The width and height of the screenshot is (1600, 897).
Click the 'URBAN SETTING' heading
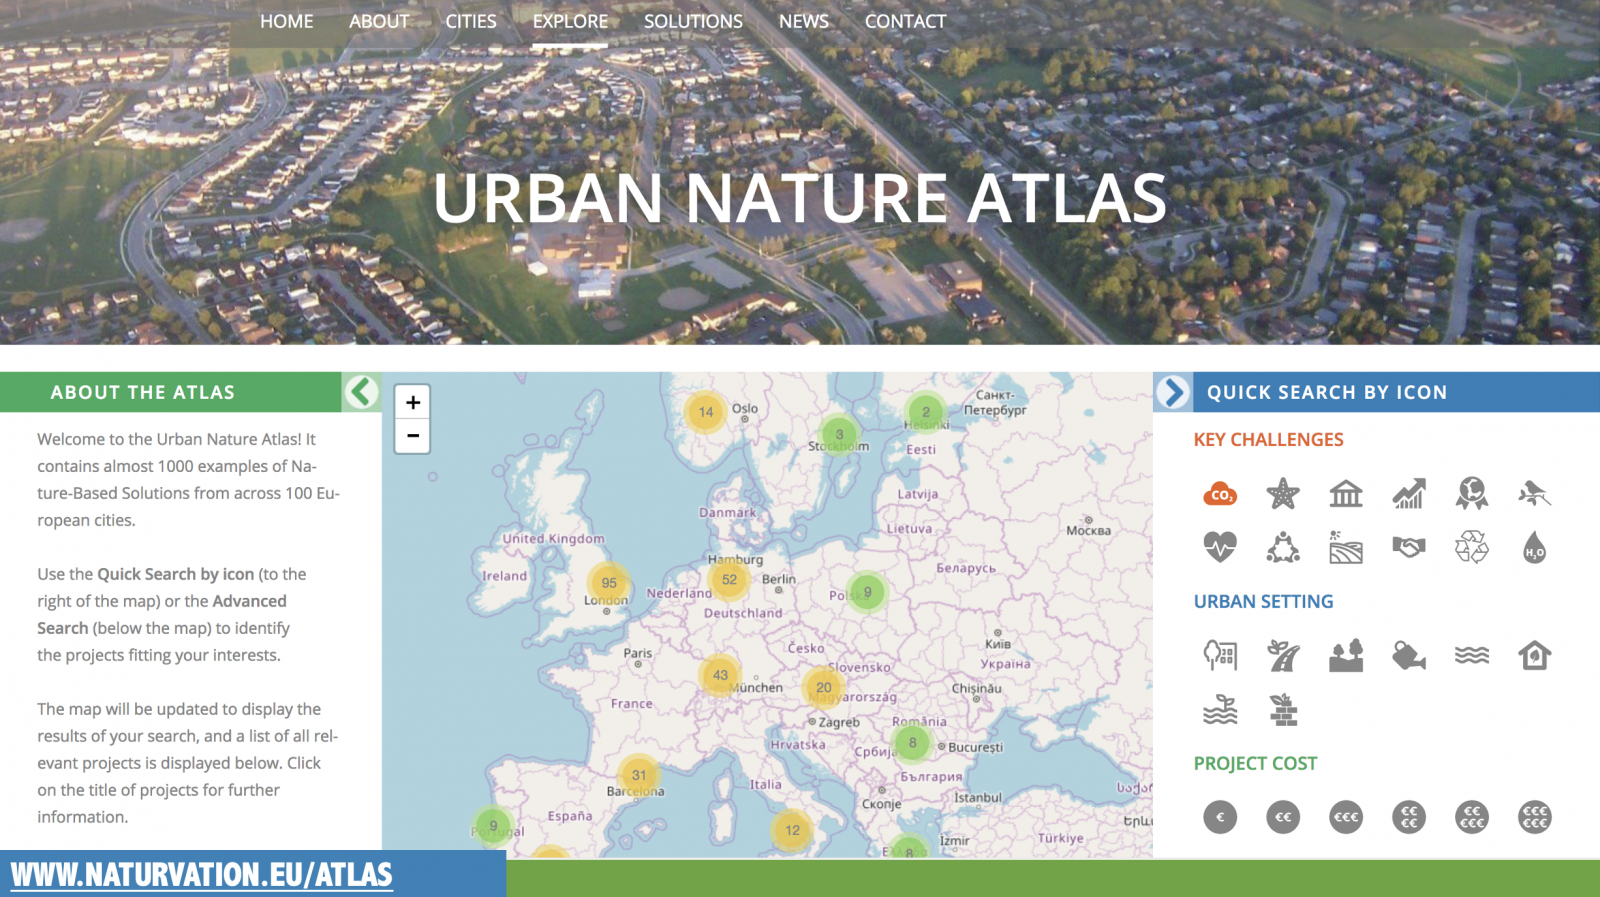pos(1263,602)
